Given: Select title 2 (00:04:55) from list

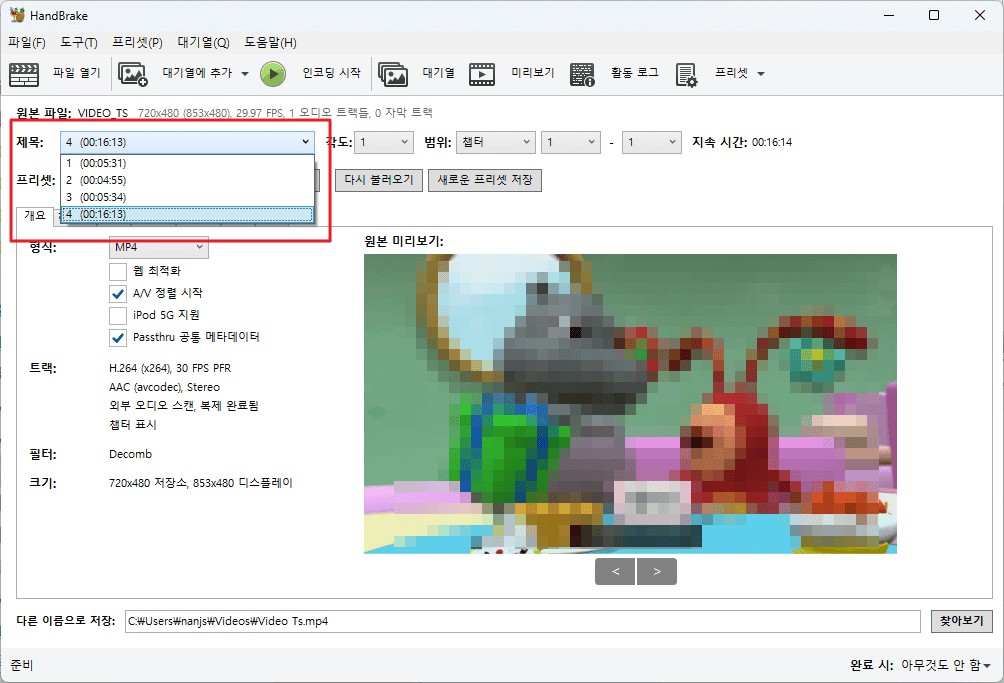Looking at the screenshot, I should click(188, 180).
